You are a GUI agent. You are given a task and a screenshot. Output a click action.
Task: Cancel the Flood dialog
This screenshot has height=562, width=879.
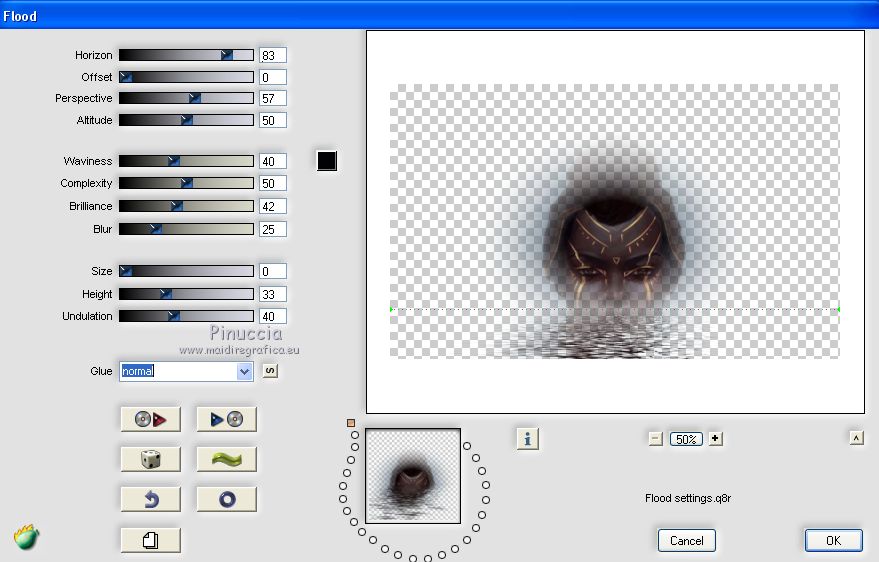pos(686,540)
